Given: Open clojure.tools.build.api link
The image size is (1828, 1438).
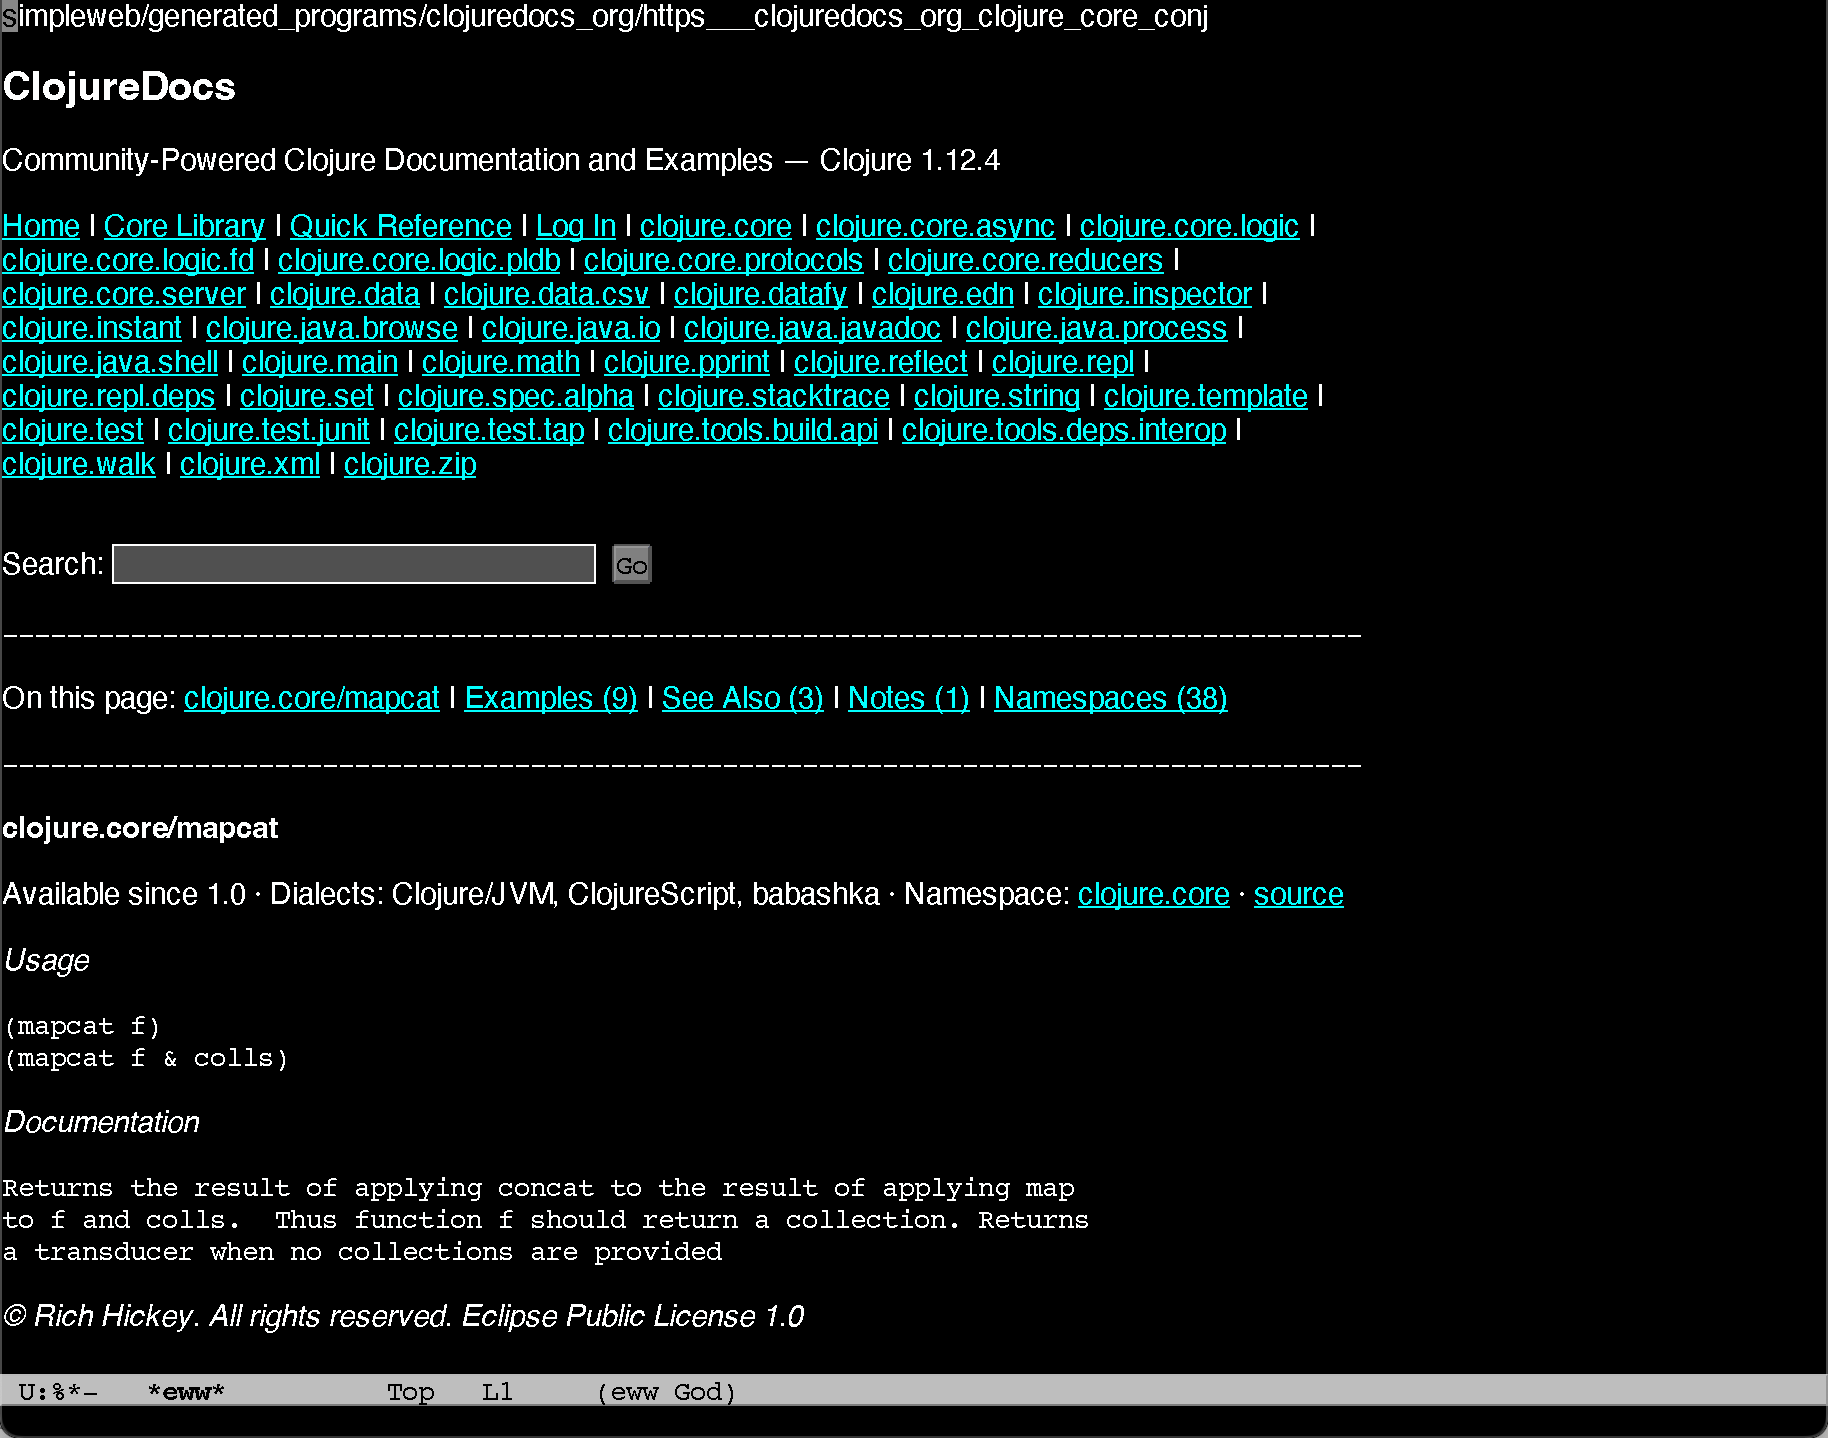Looking at the screenshot, I should 743,431.
